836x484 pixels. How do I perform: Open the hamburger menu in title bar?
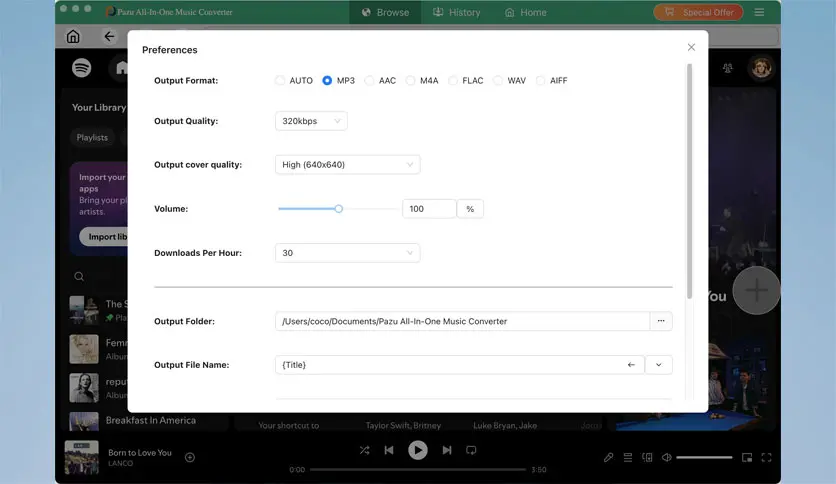pyautogui.click(x=759, y=12)
